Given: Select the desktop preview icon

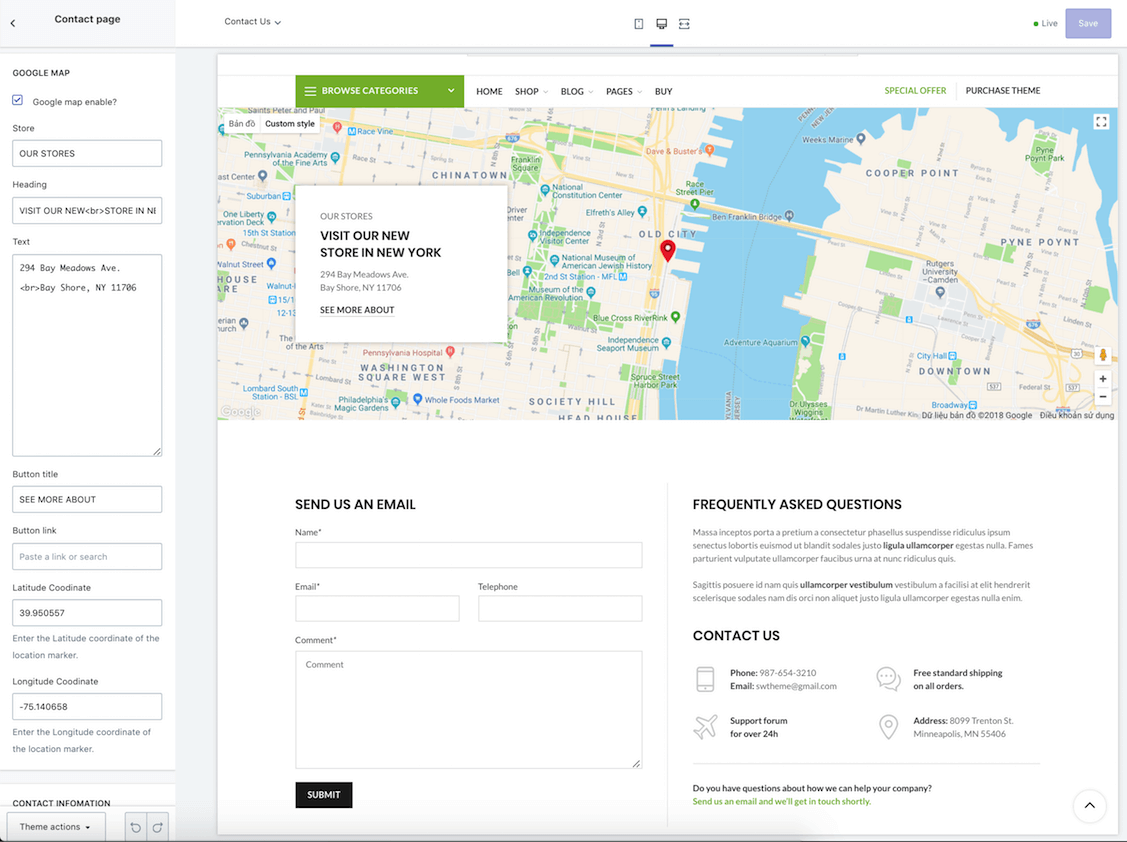Looking at the screenshot, I should [661, 23].
